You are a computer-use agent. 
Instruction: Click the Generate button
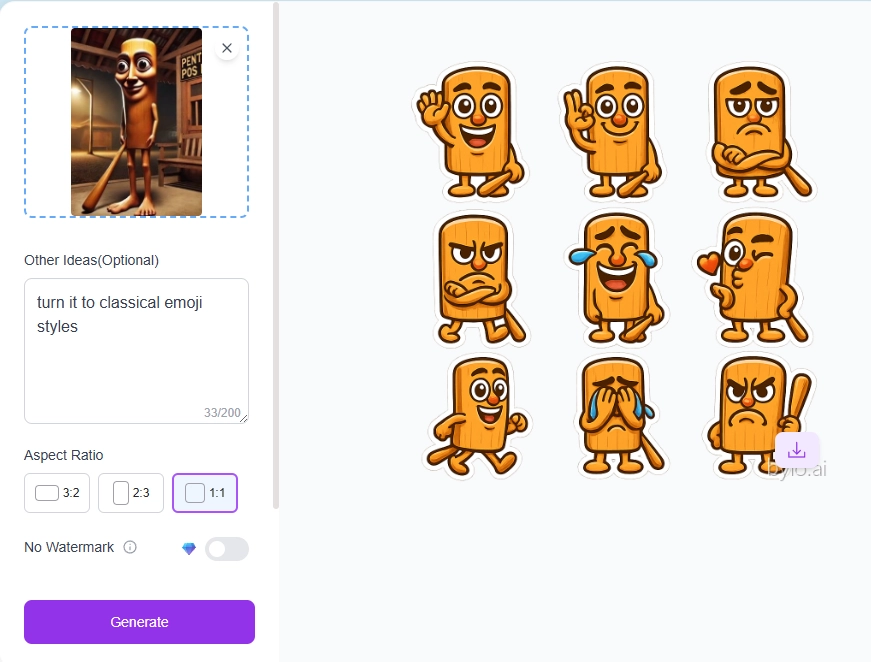click(139, 621)
